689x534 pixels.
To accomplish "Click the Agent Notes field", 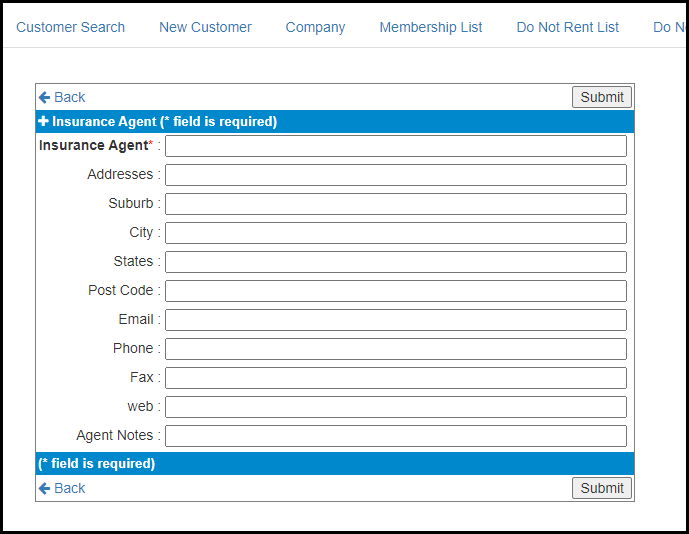I will 396,436.
